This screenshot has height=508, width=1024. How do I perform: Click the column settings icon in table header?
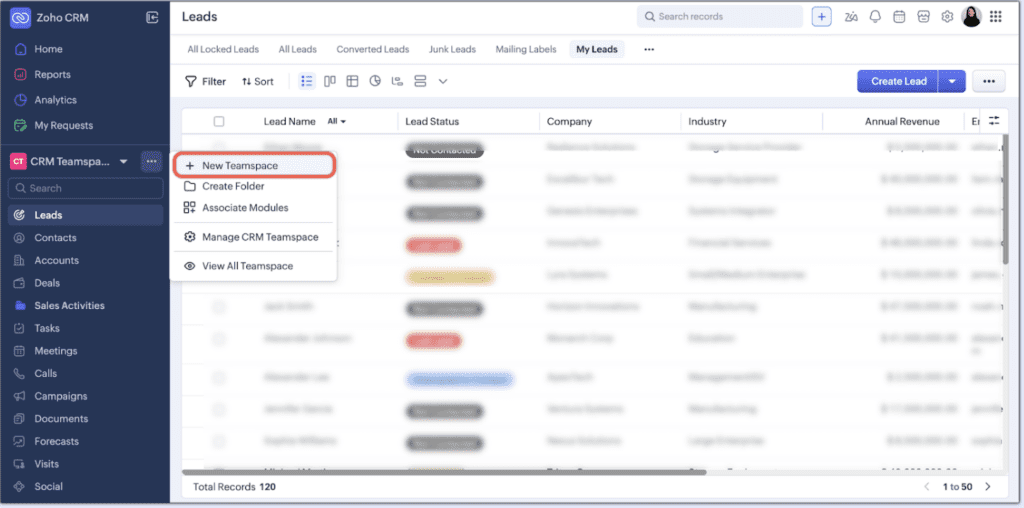993,121
